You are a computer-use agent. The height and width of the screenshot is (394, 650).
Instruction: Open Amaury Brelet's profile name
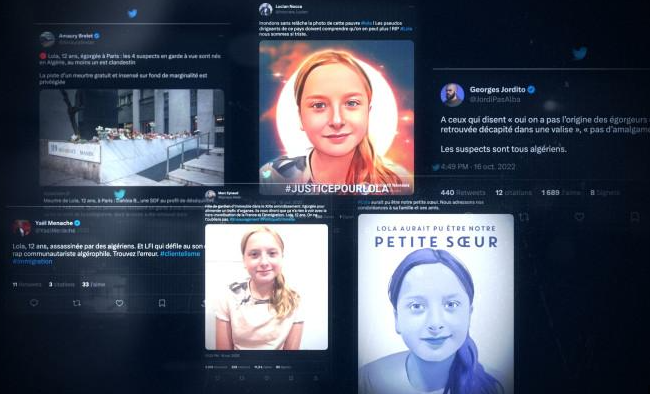75,36
